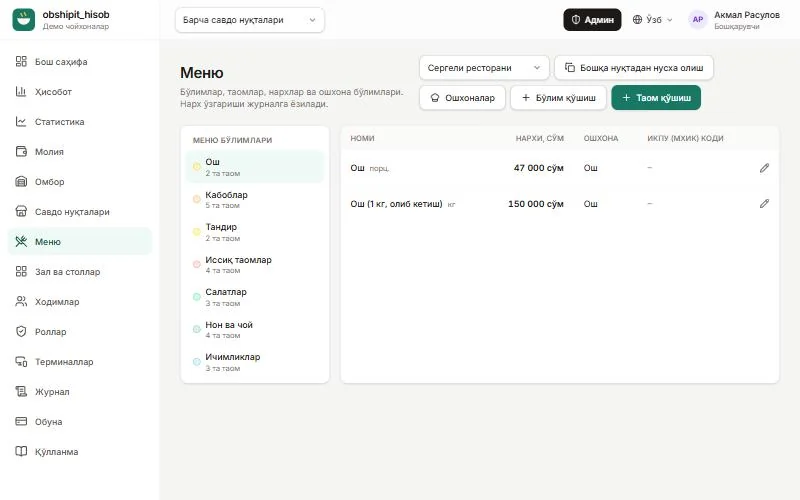Expand the Ўзб language chevron

(670, 20)
